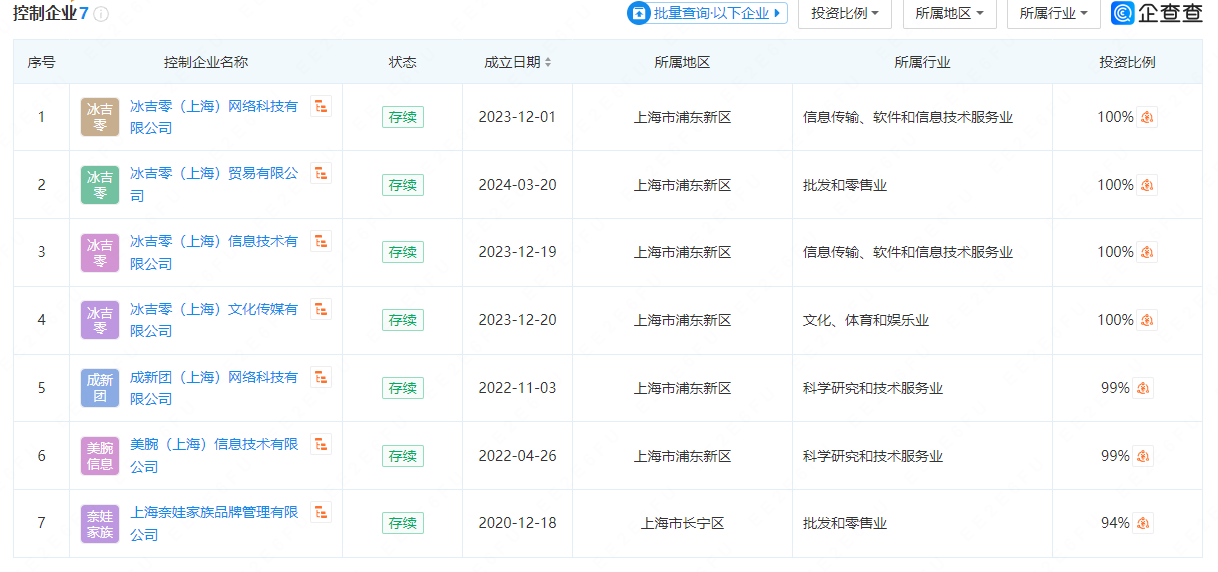Click 存续 status tag in row 1

[403, 117]
